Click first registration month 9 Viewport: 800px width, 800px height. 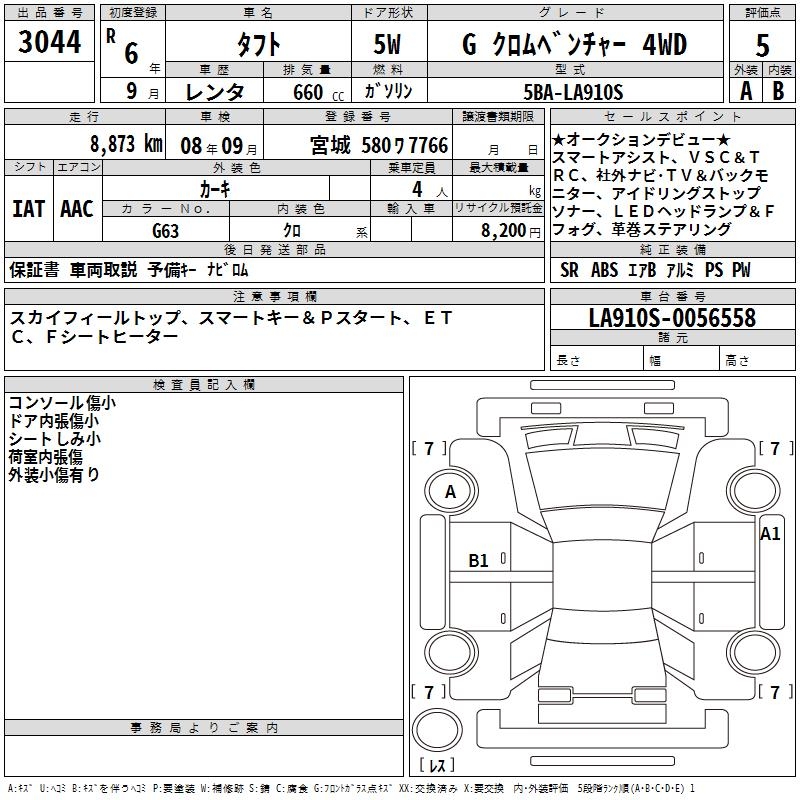[x=132, y=91]
